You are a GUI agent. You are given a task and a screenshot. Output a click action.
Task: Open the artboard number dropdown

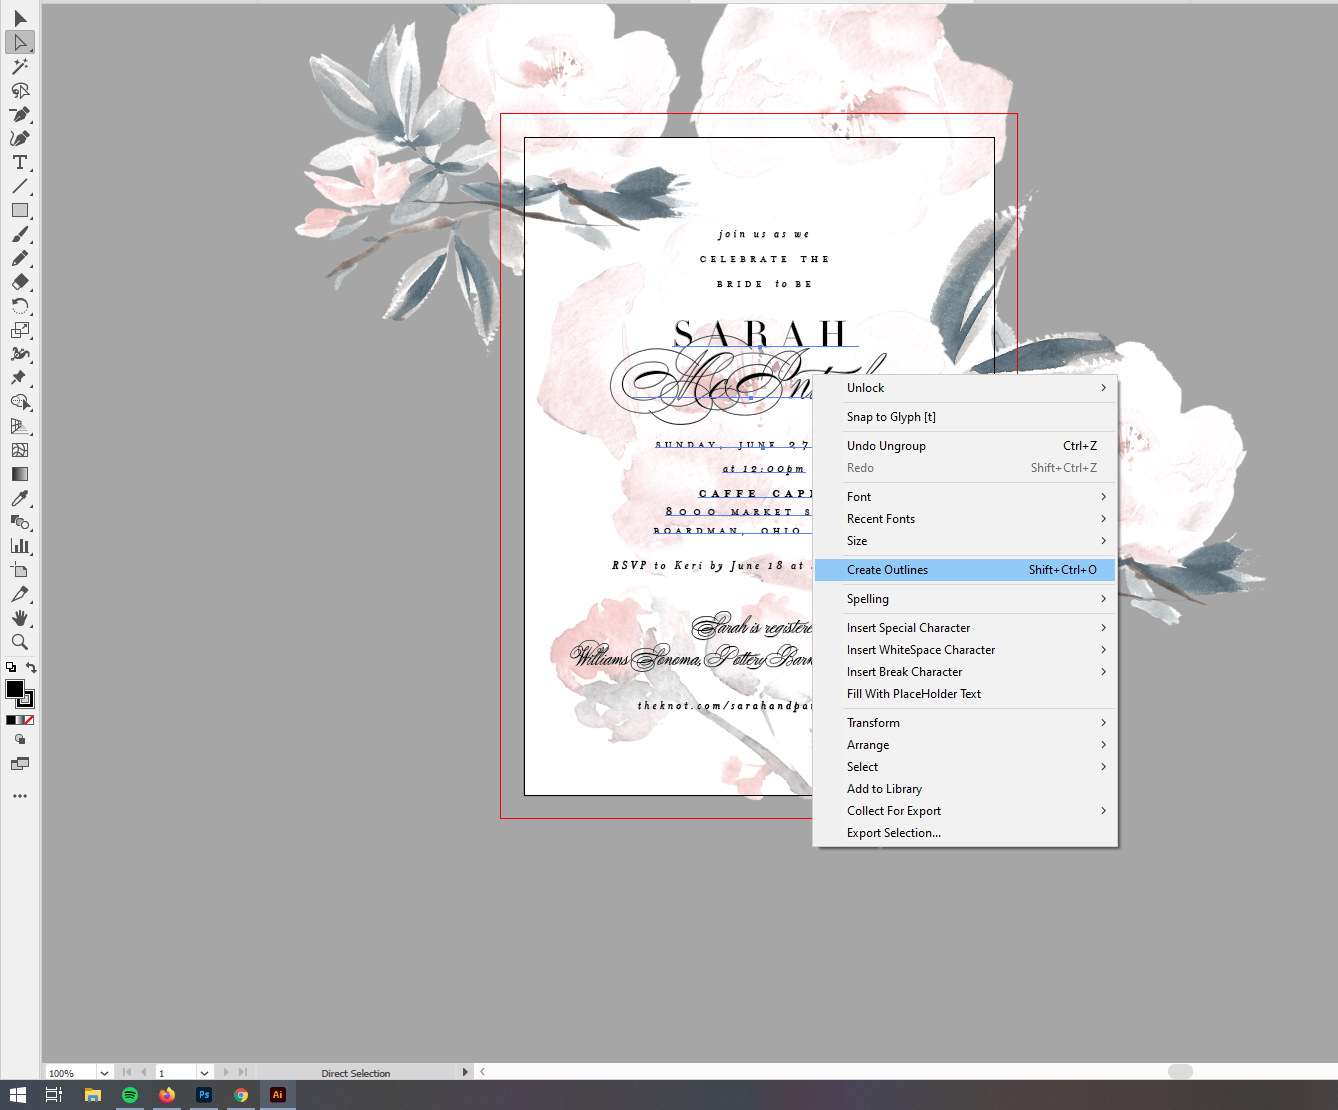click(204, 1073)
